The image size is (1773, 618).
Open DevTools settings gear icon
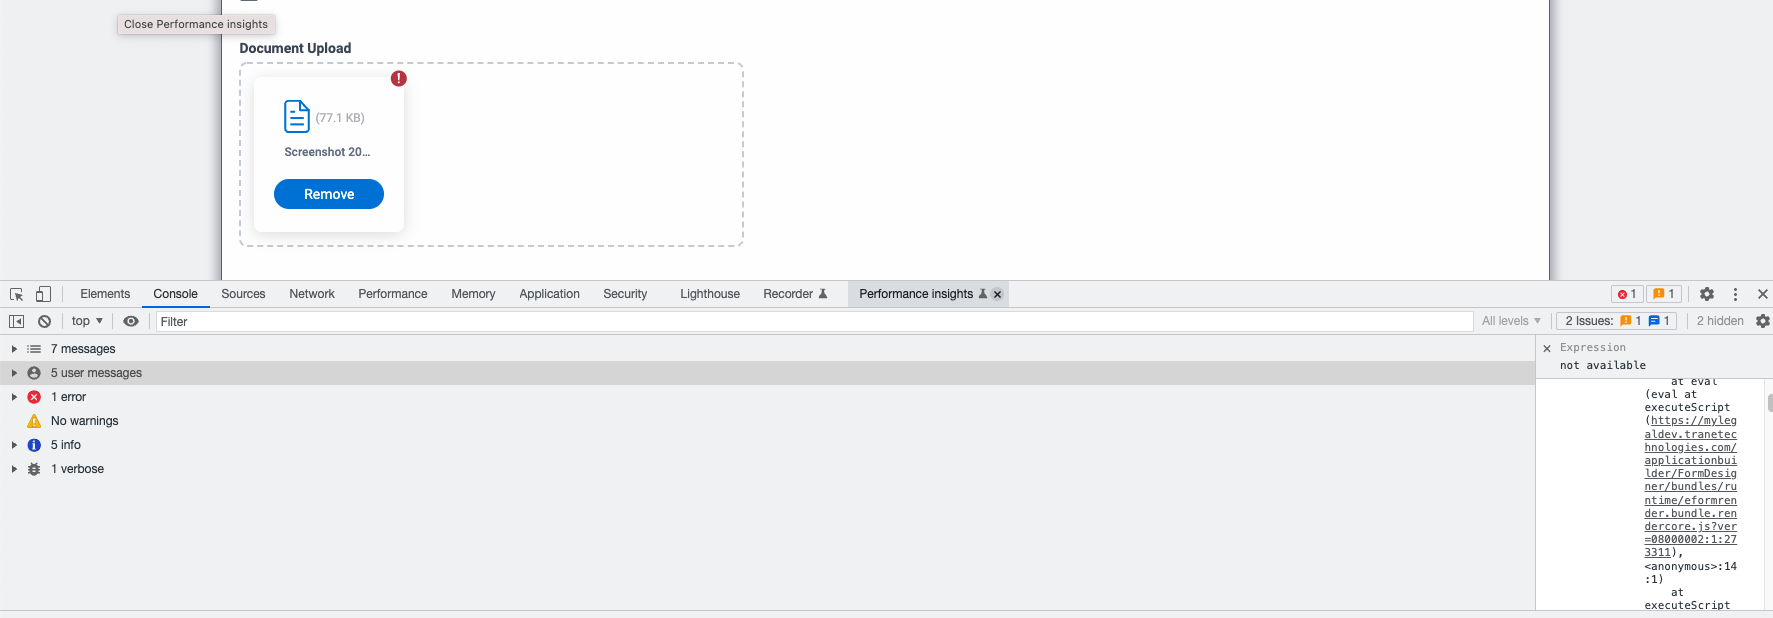(x=1707, y=294)
